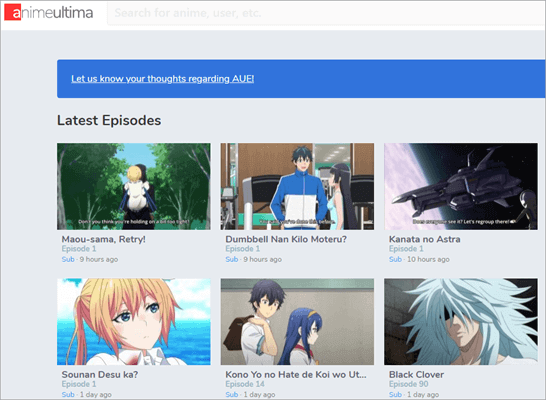Open the Kono Yo no Hate thumbnail
The height and width of the screenshot is (400, 546).
coord(297,322)
